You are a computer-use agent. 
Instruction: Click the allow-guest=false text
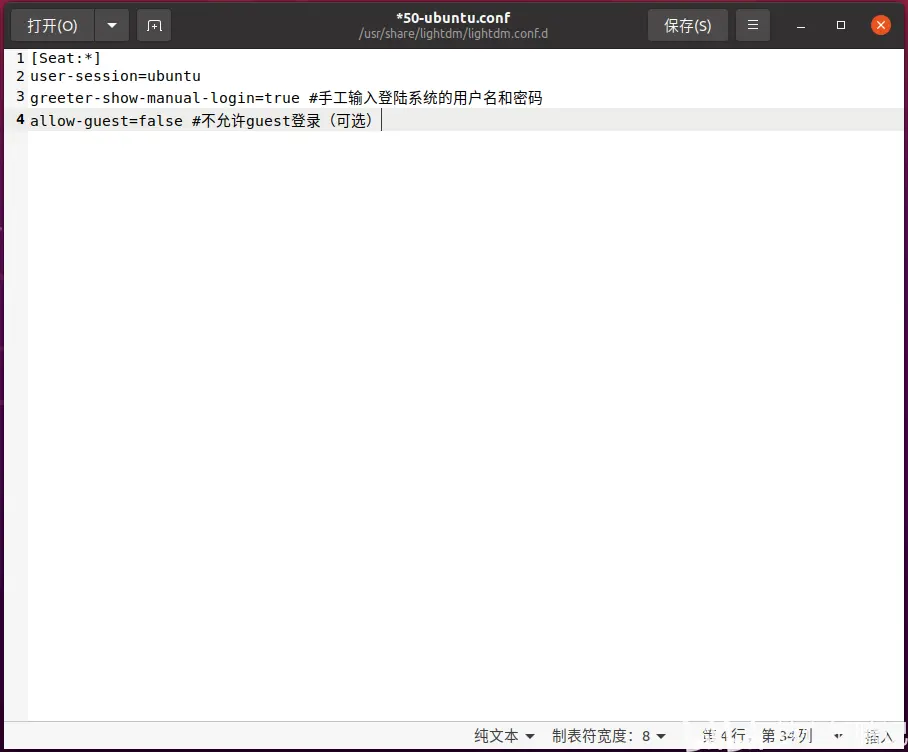click(x=105, y=119)
